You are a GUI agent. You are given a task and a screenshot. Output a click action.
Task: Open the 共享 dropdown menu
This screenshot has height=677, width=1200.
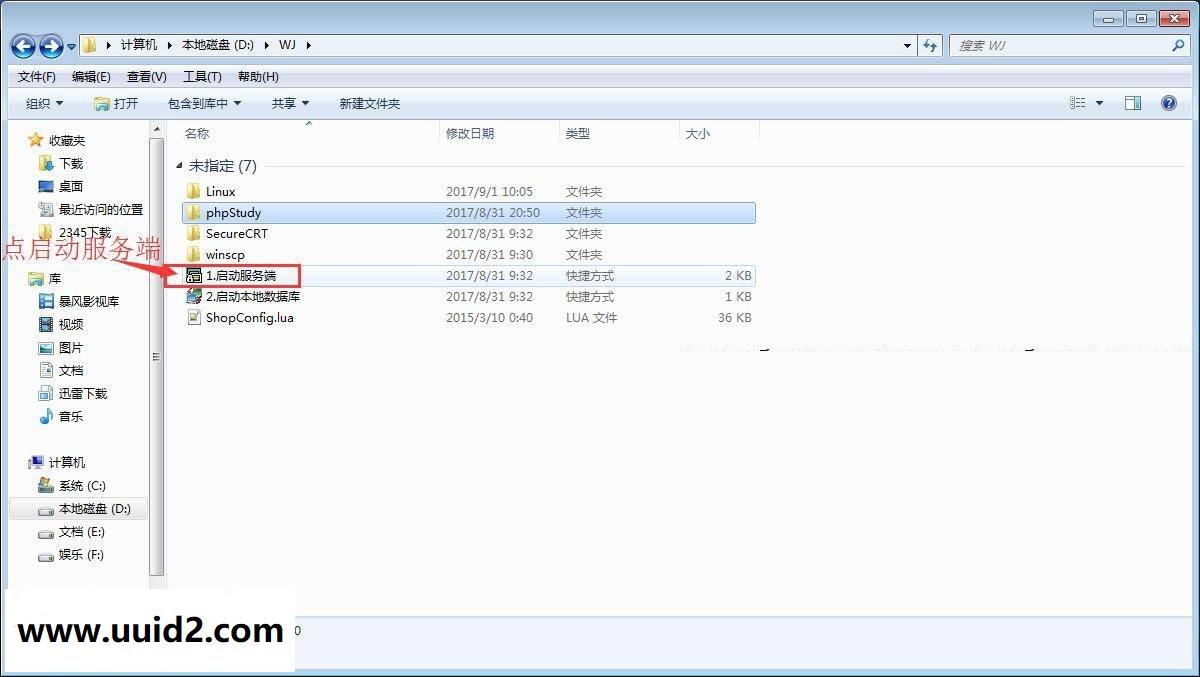tap(289, 102)
